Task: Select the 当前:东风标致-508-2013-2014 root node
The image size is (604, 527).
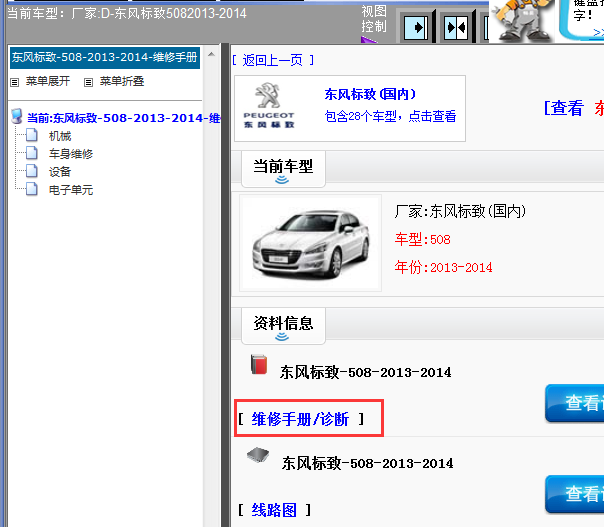Action: coord(123,118)
